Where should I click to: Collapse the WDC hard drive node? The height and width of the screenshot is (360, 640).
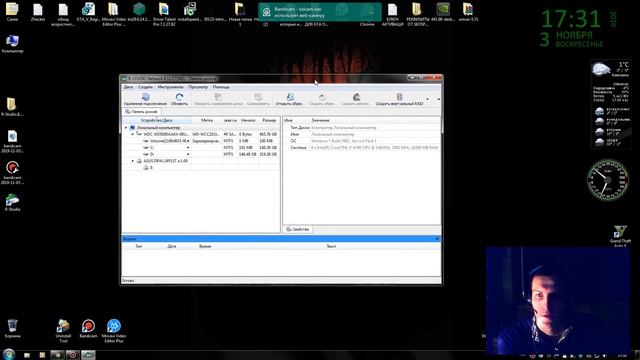point(133,134)
